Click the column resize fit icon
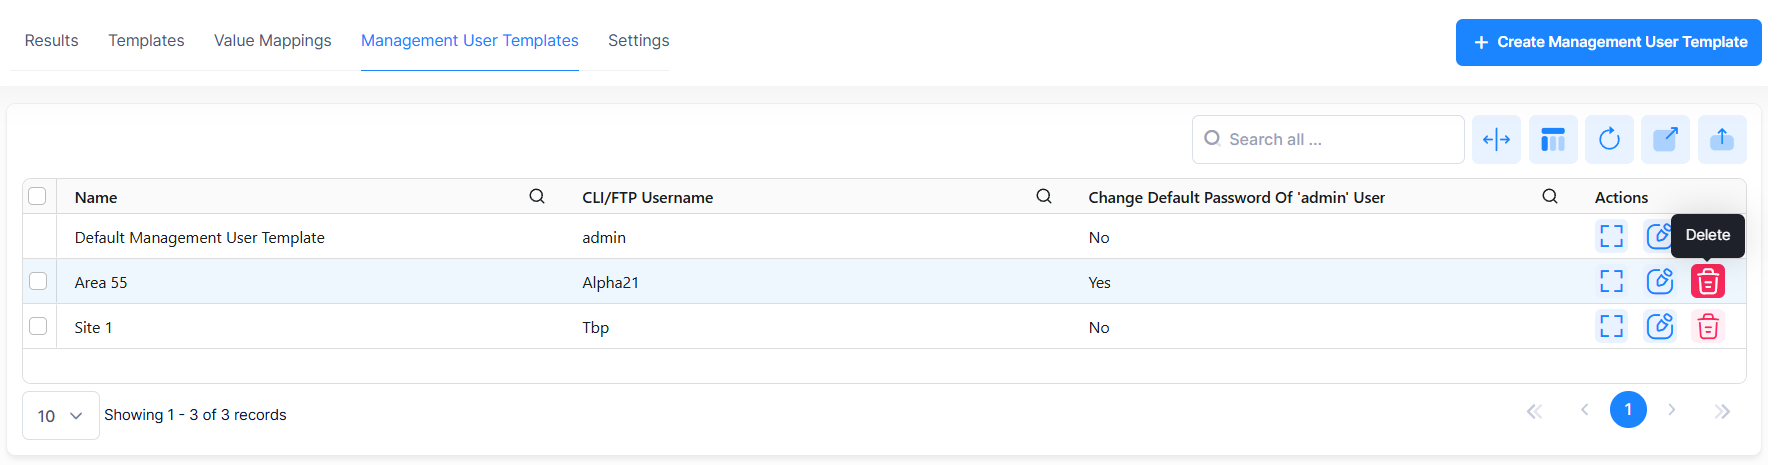The height and width of the screenshot is (465, 1768). click(1496, 140)
